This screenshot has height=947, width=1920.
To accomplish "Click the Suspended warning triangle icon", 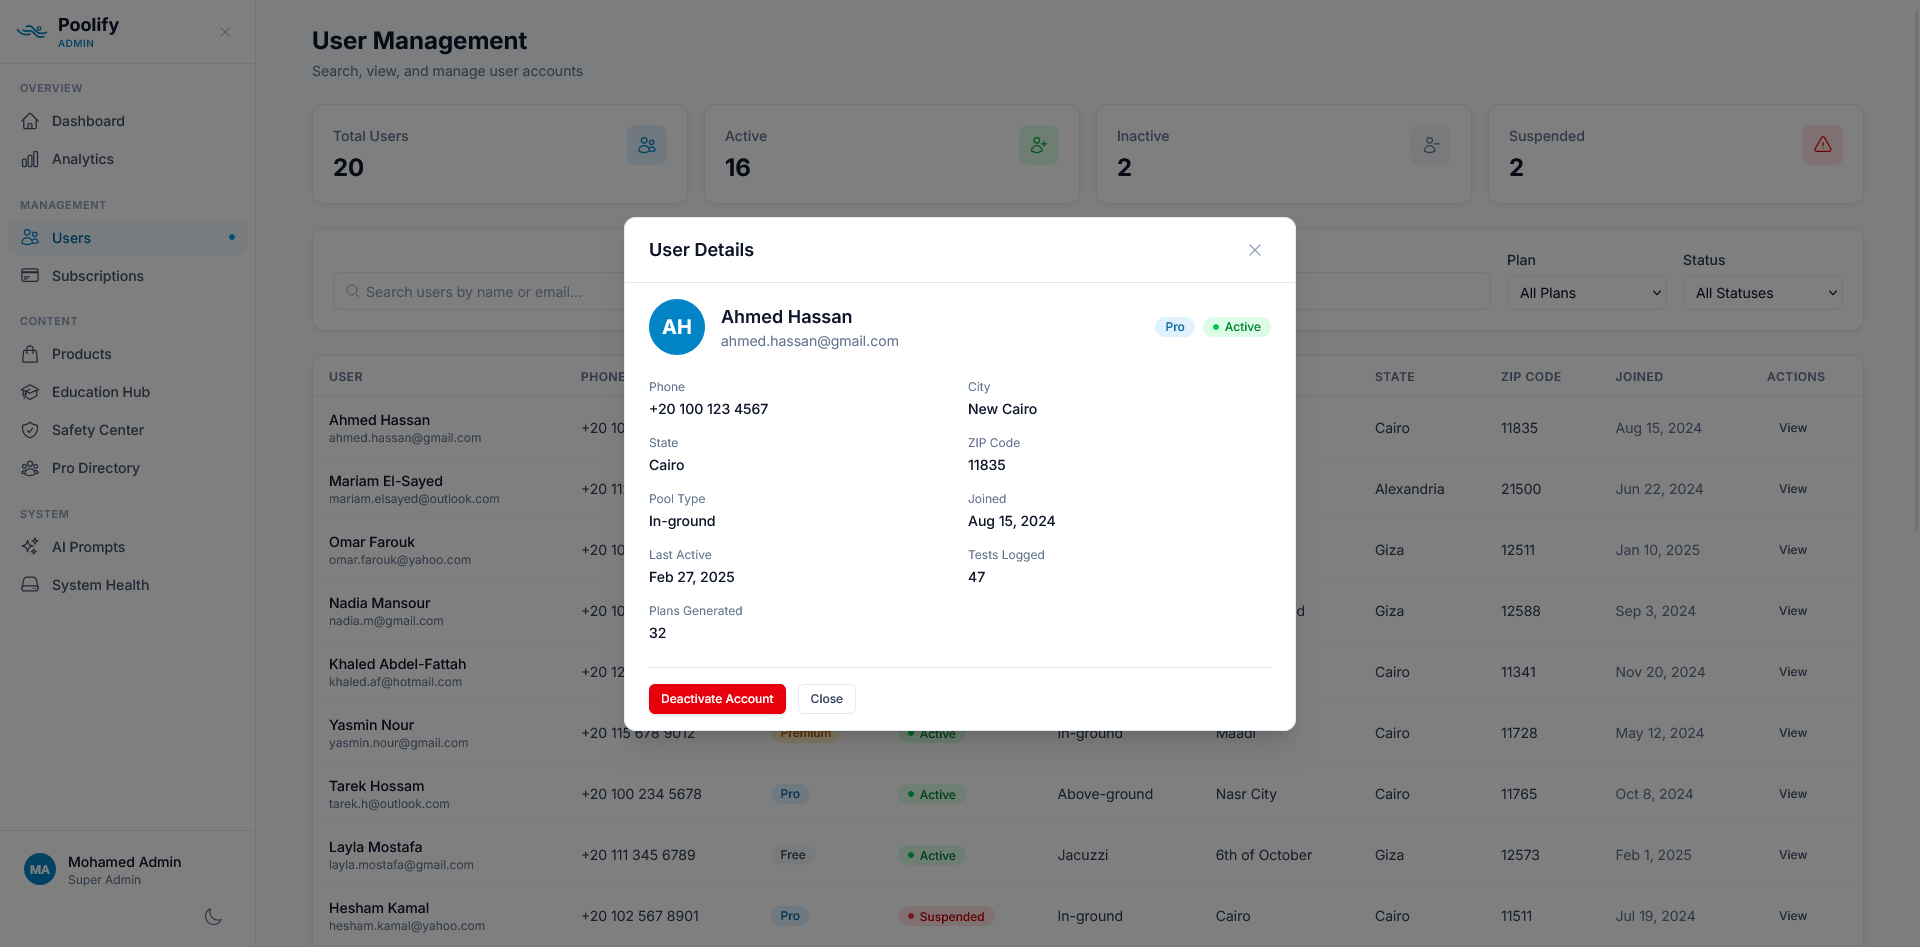I will pyautogui.click(x=1823, y=145).
